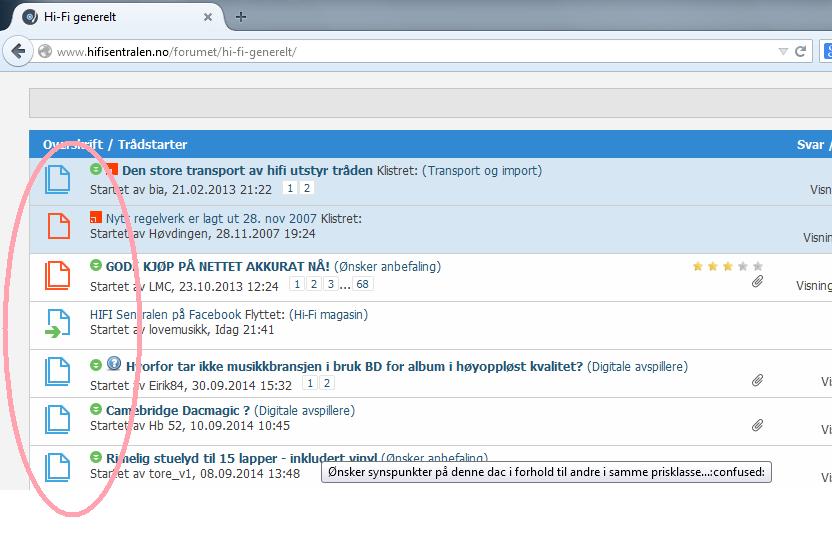Go to page 3 of GODE KJØP thread

click(x=331, y=284)
